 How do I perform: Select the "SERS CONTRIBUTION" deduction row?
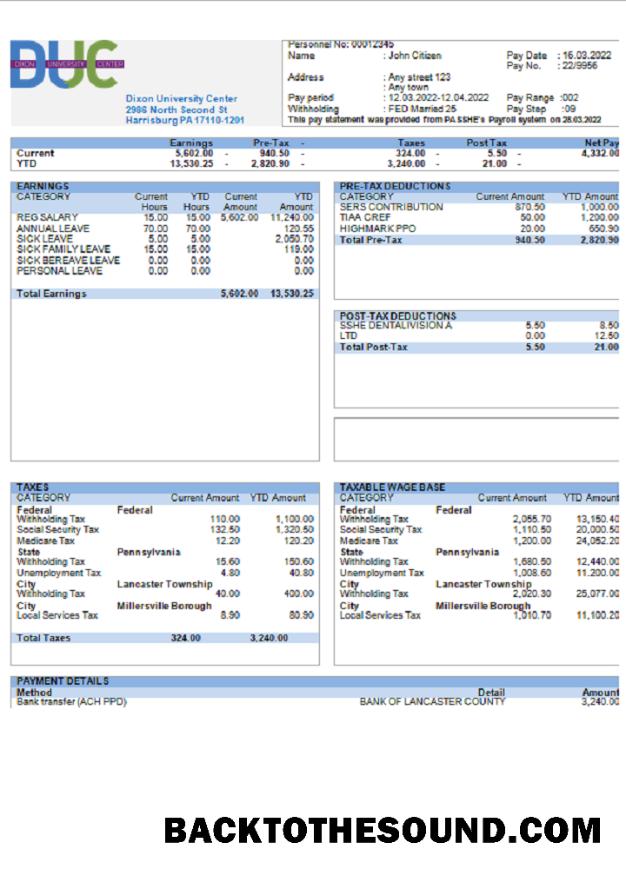392,207
